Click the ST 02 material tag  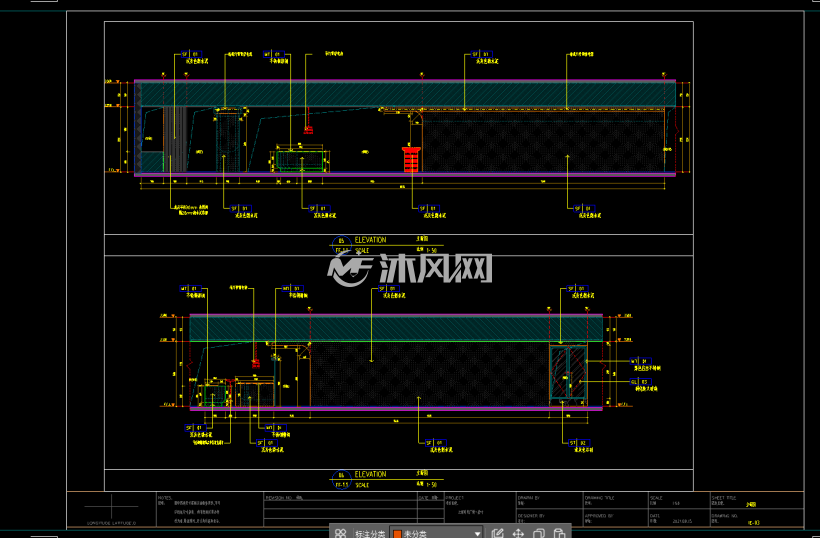click(579, 443)
